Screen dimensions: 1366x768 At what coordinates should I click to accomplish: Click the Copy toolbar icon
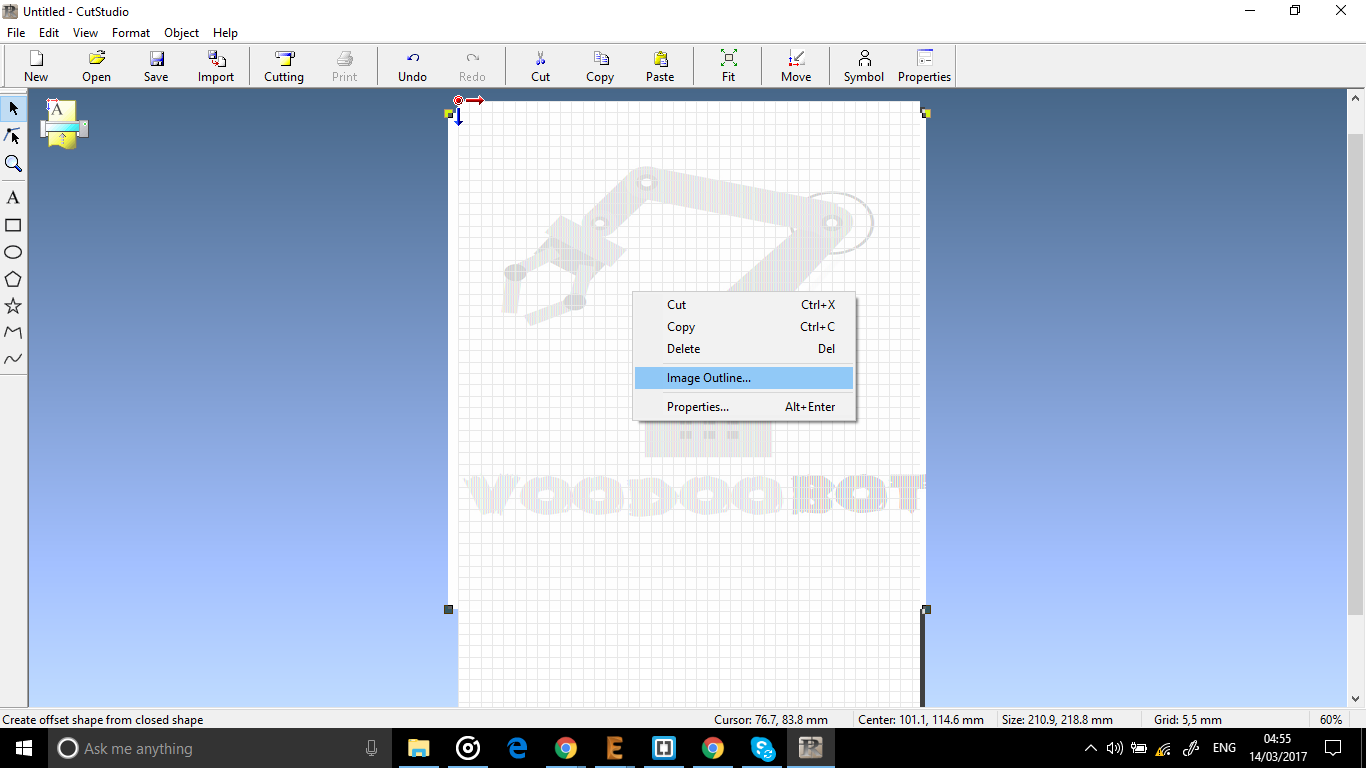click(x=600, y=66)
